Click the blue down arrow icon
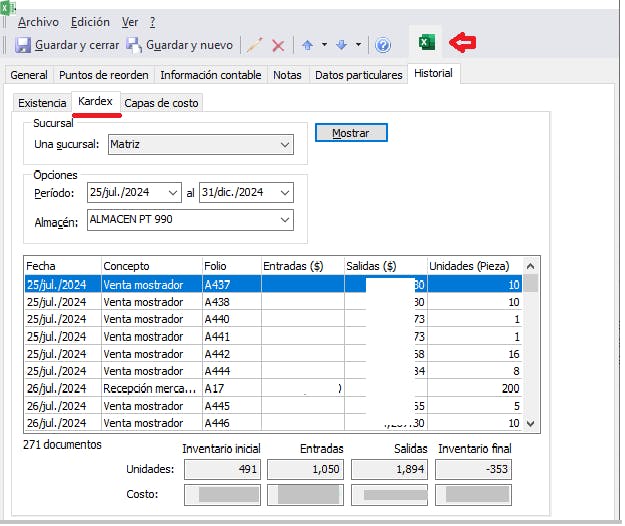Image resolution: width=625 pixels, height=526 pixels. 342,45
